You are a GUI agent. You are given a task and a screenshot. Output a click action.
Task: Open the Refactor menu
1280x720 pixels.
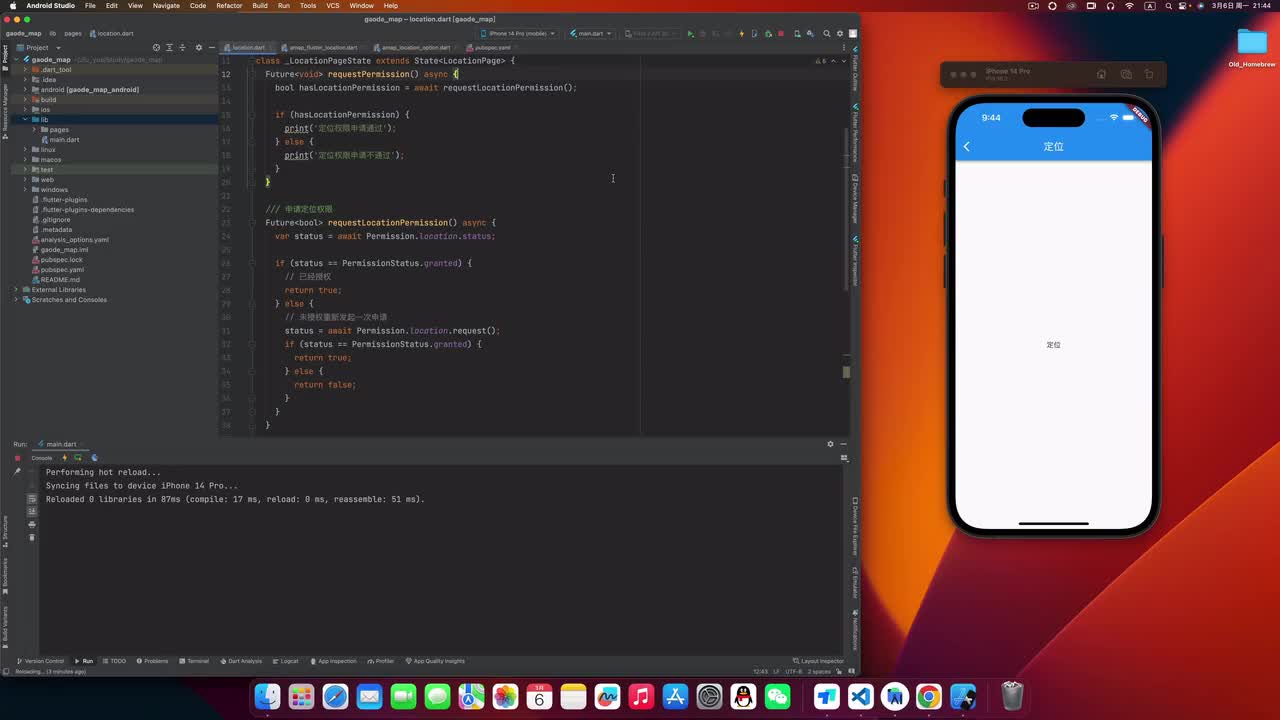(229, 6)
